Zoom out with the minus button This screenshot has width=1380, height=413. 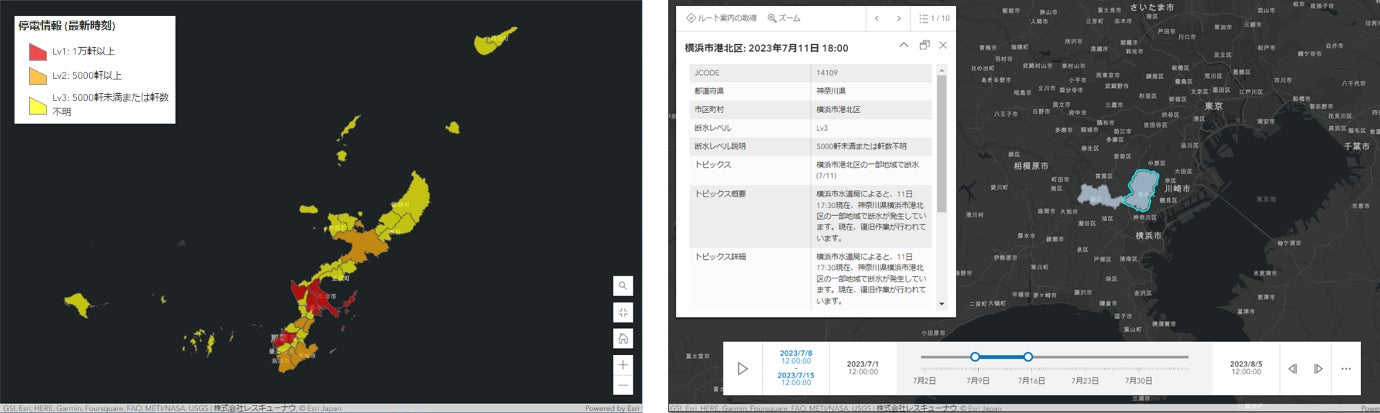point(623,386)
